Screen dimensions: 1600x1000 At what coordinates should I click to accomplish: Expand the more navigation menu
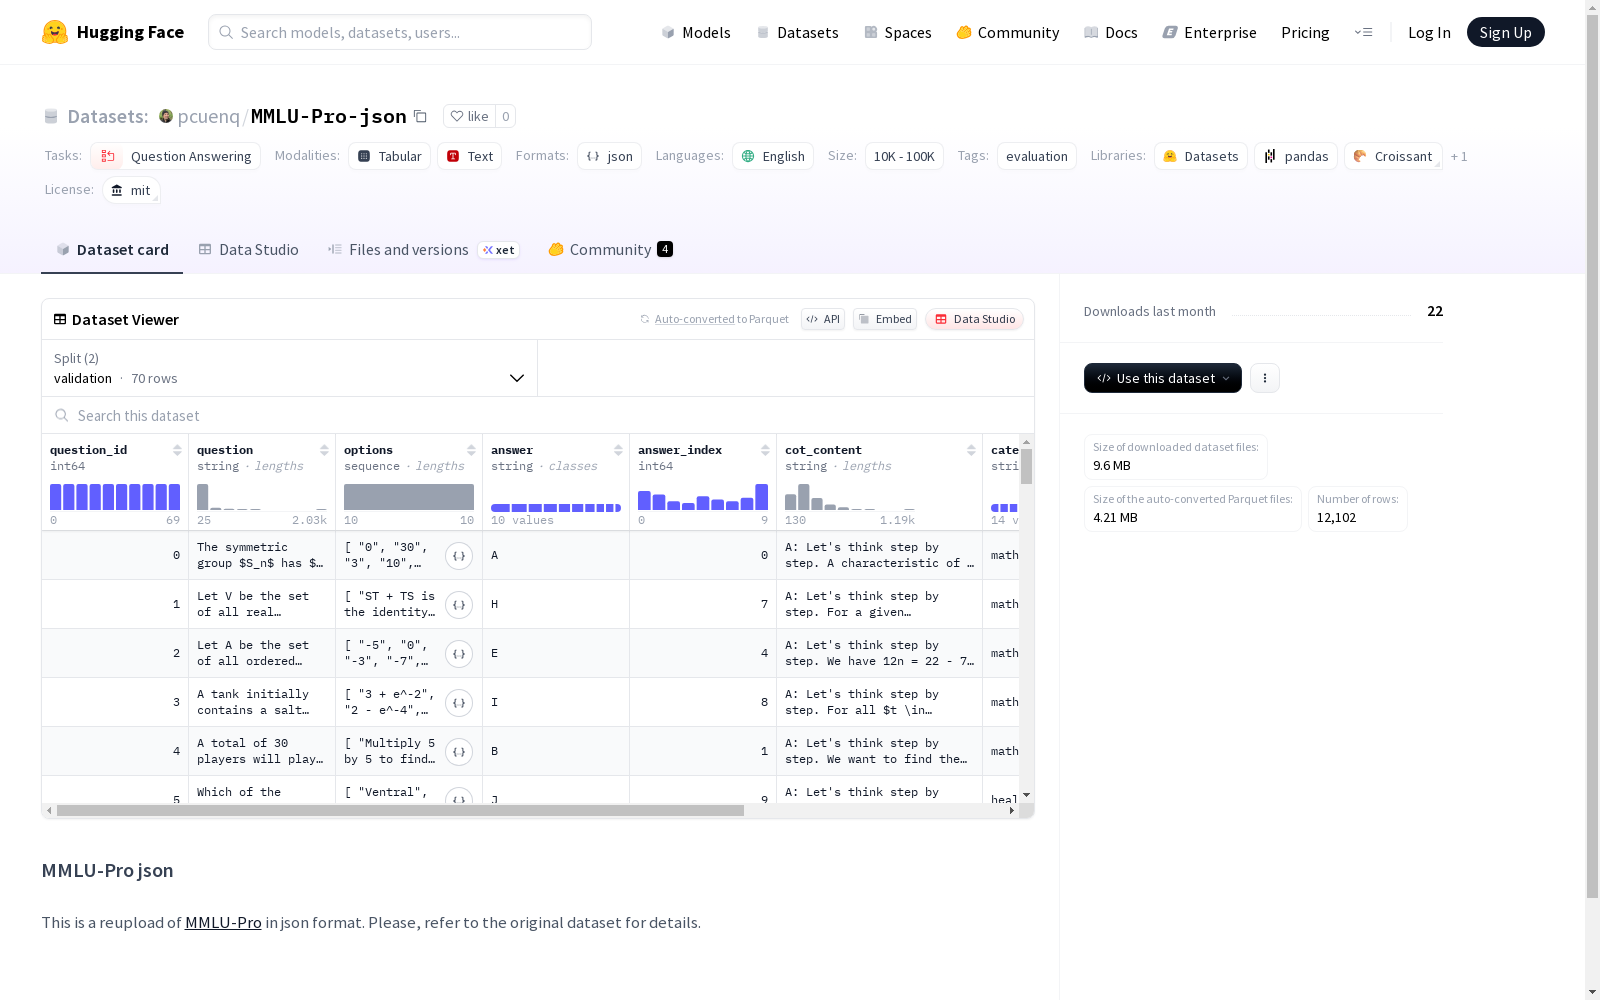click(x=1363, y=32)
